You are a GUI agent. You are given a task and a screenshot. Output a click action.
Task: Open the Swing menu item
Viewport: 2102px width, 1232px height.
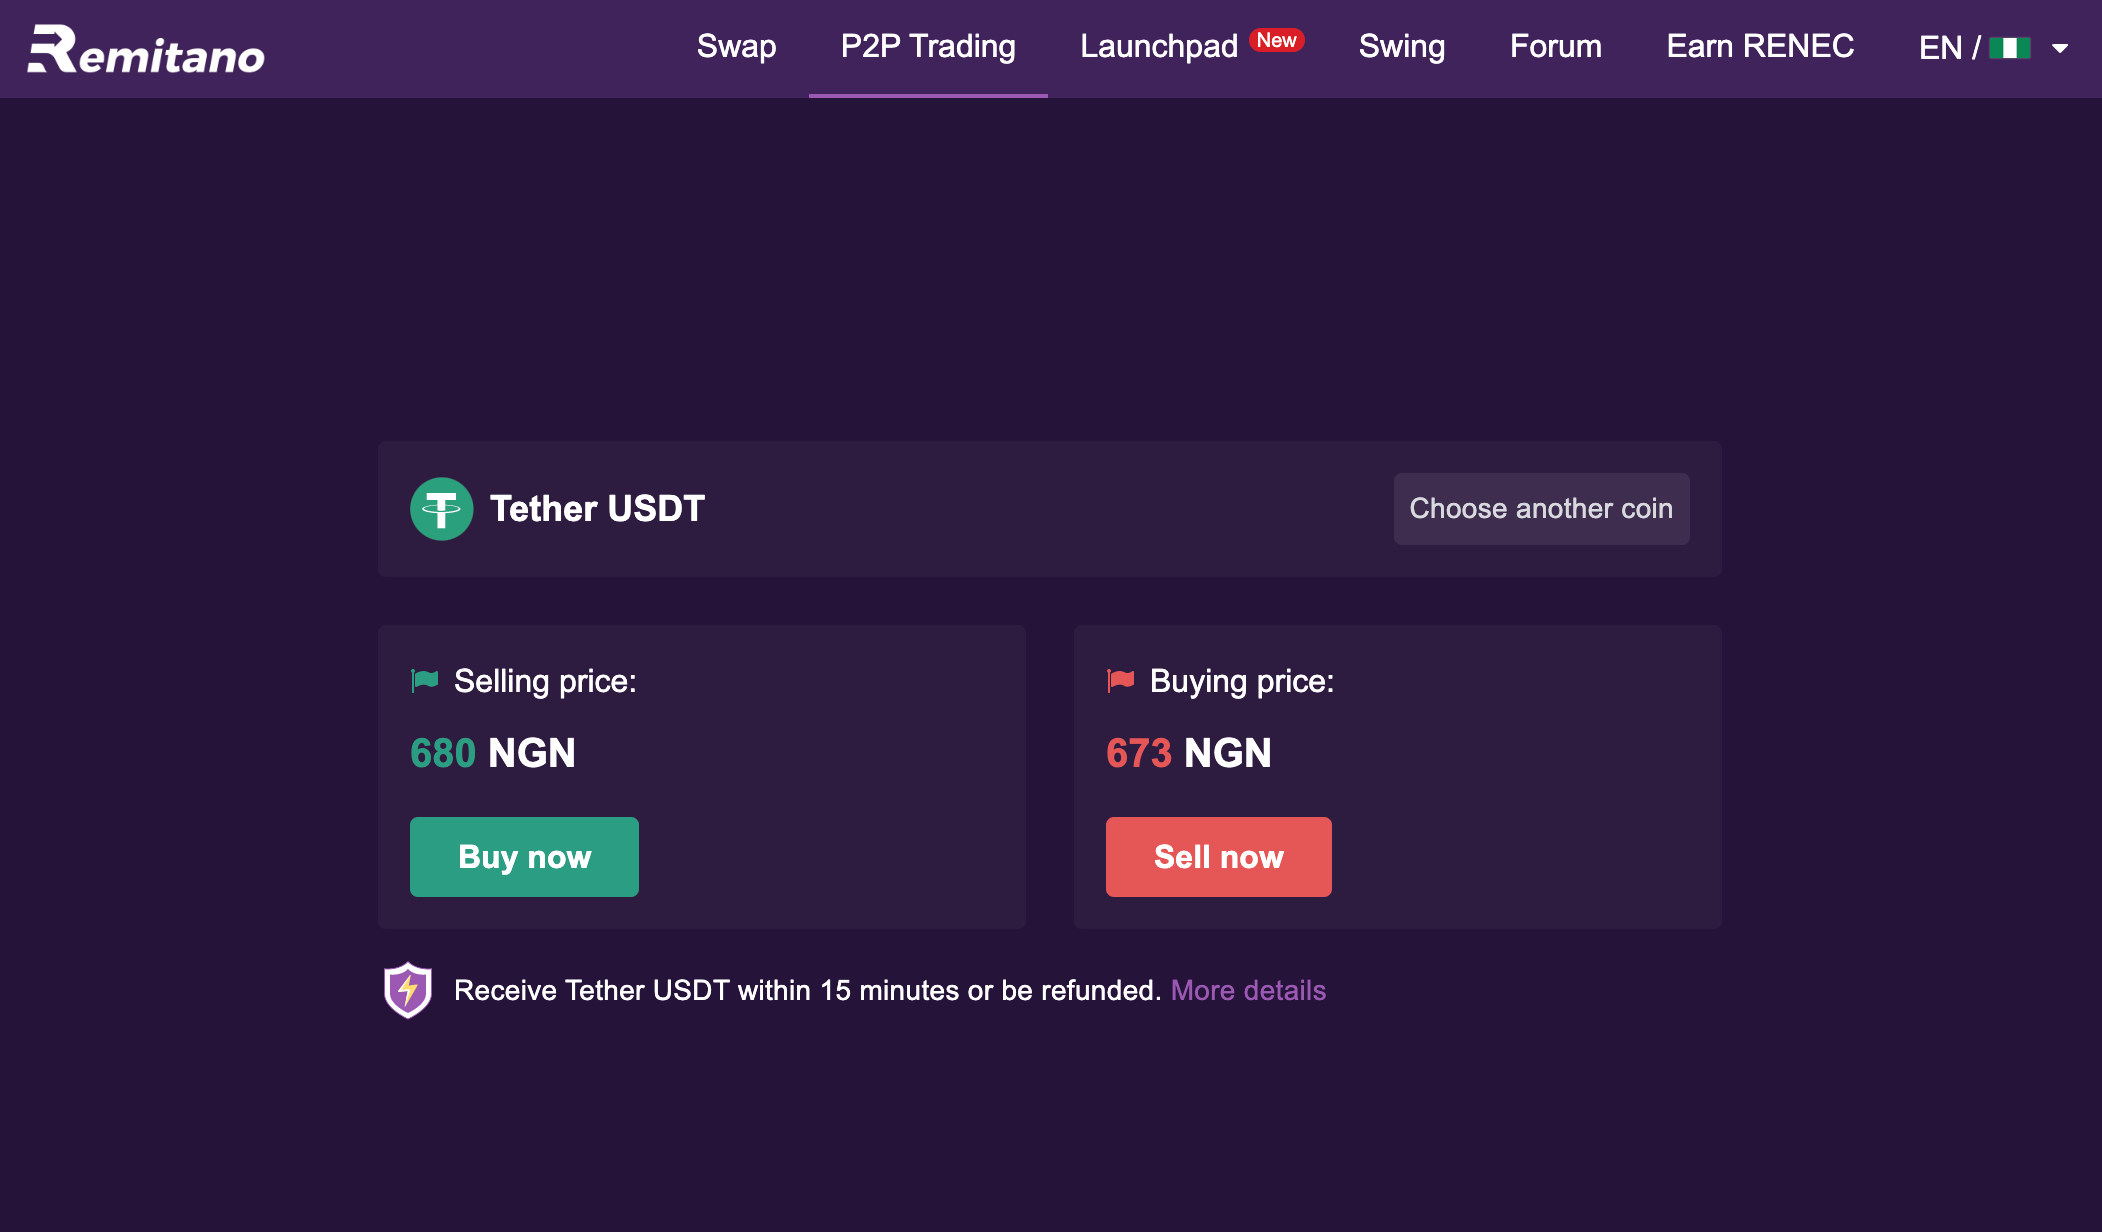[x=1402, y=47]
